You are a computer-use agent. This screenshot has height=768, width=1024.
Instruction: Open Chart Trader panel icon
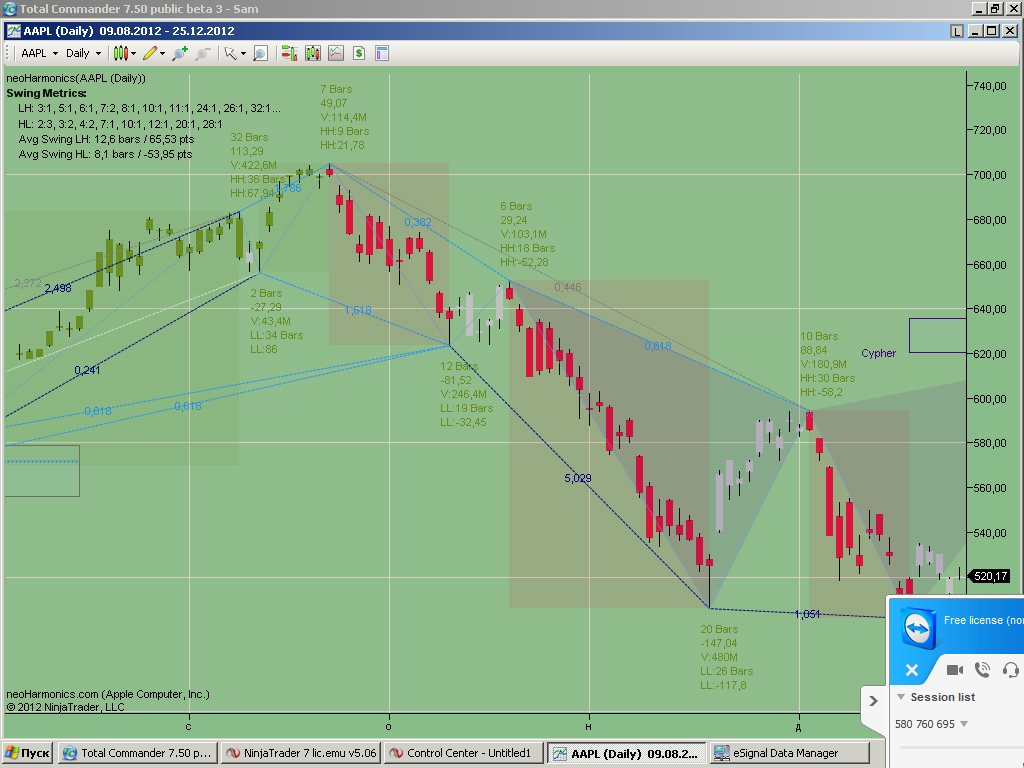289,53
